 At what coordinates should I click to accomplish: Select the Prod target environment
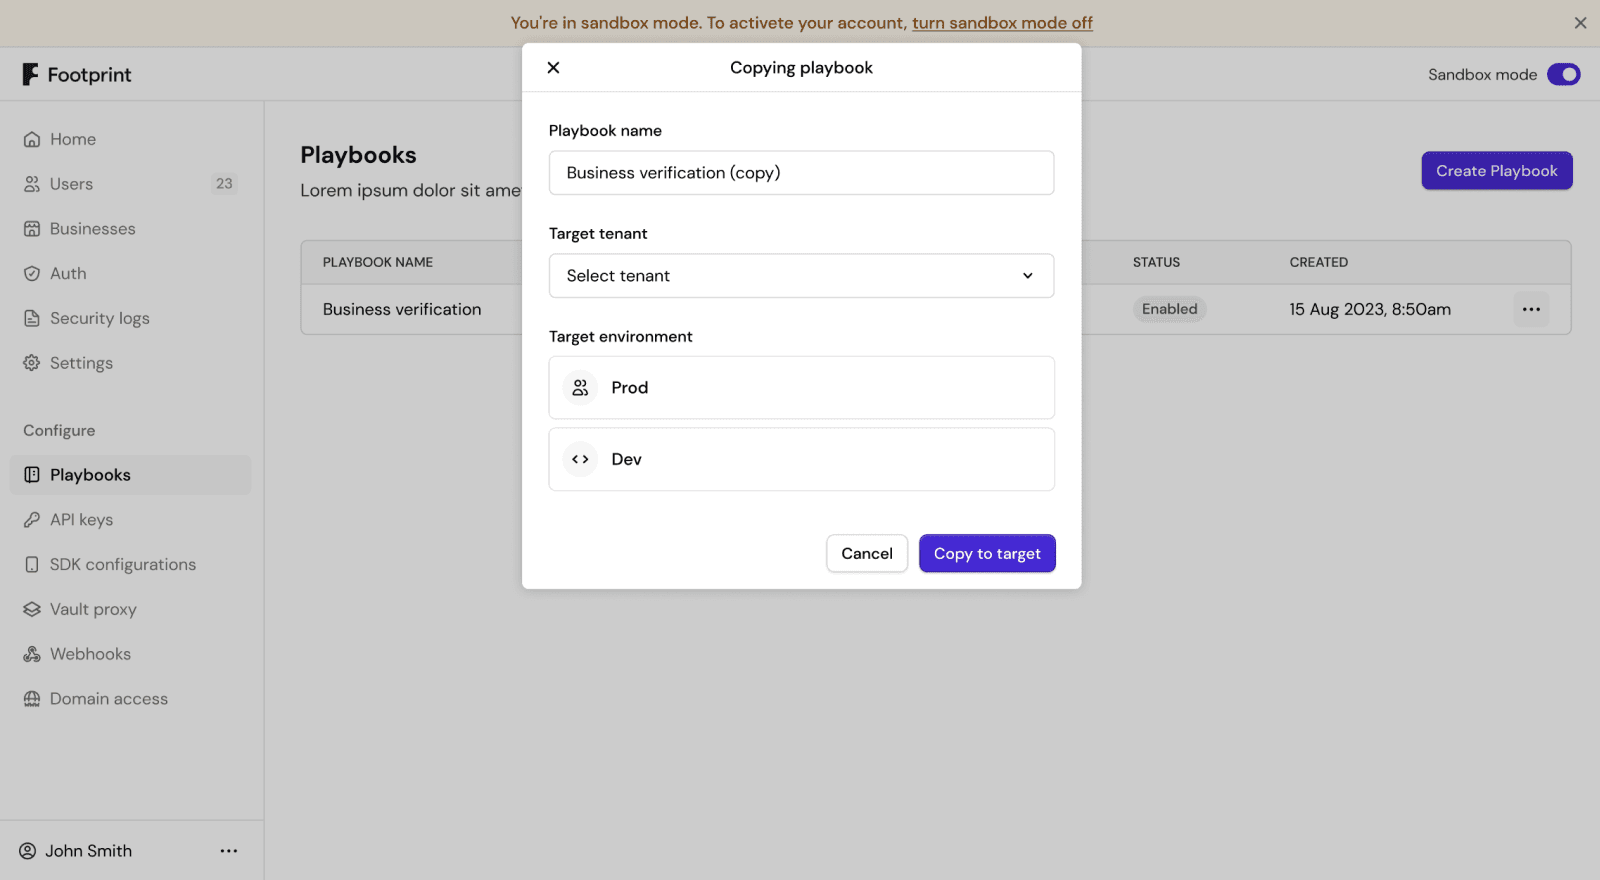click(801, 388)
